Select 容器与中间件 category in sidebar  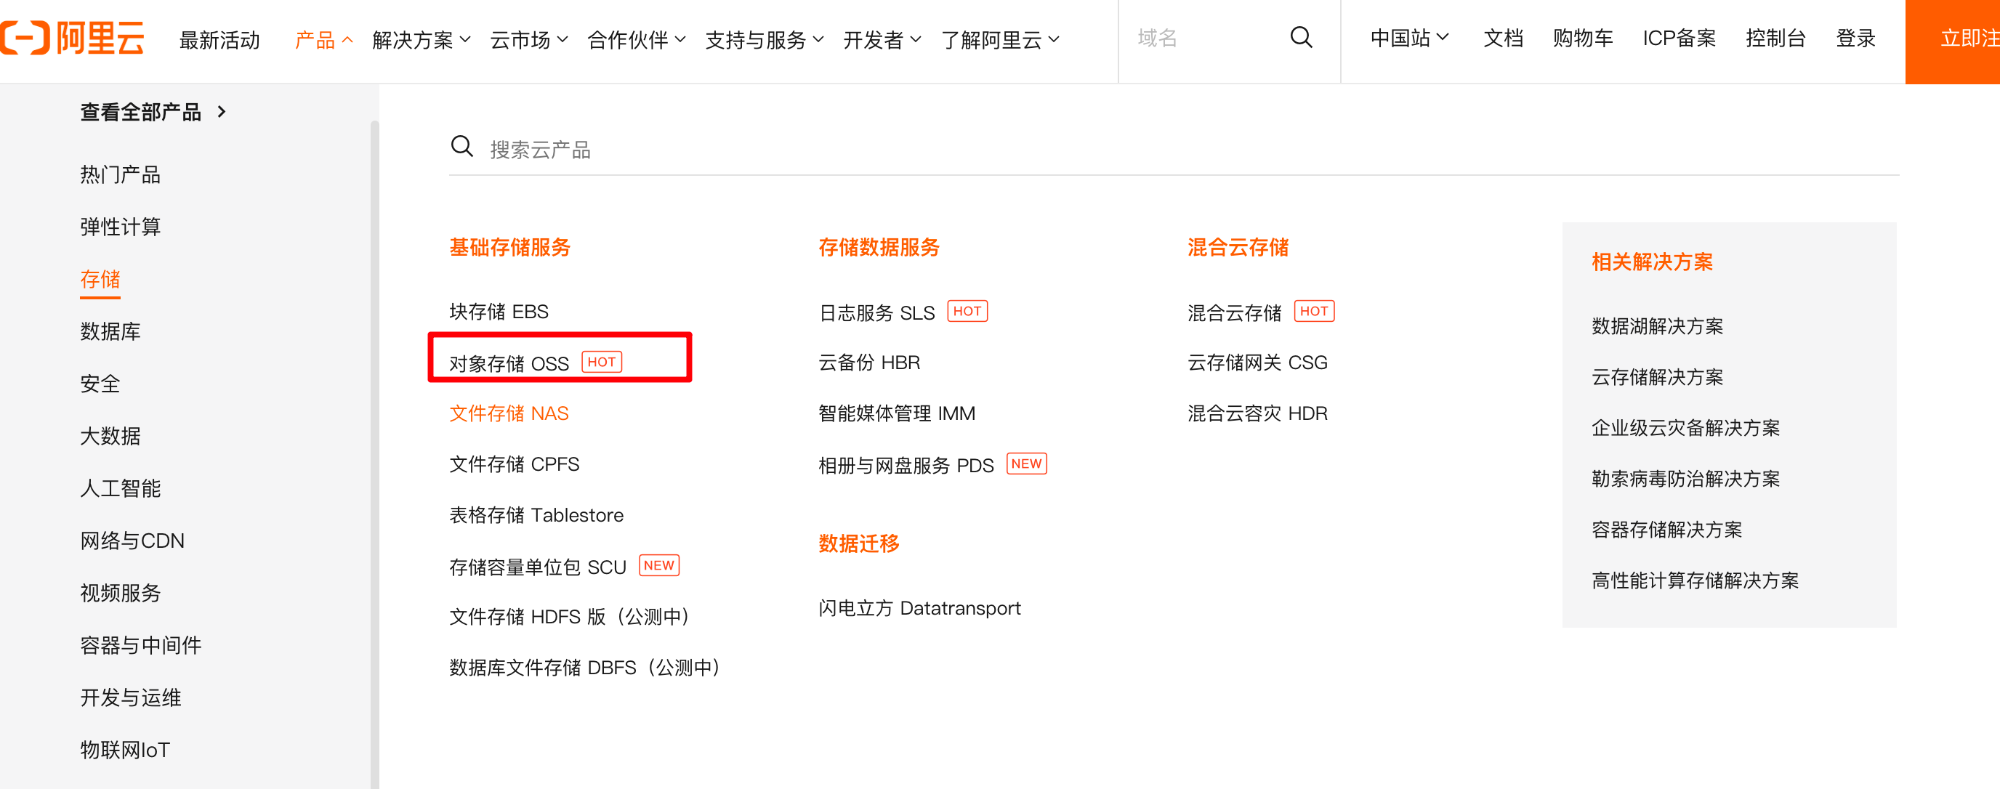coord(141,645)
